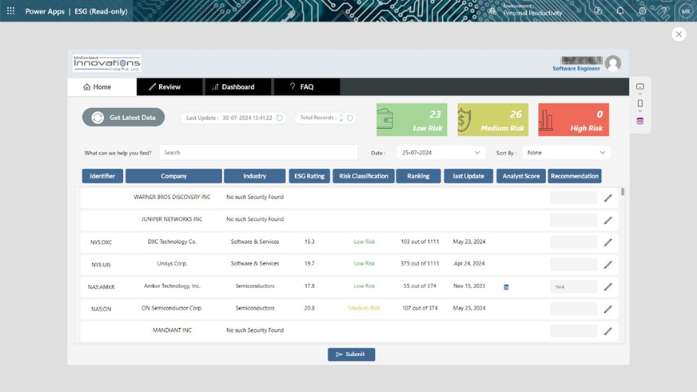Refresh icon next to Total Records
This screenshot has width=697, height=392.
tap(350, 118)
